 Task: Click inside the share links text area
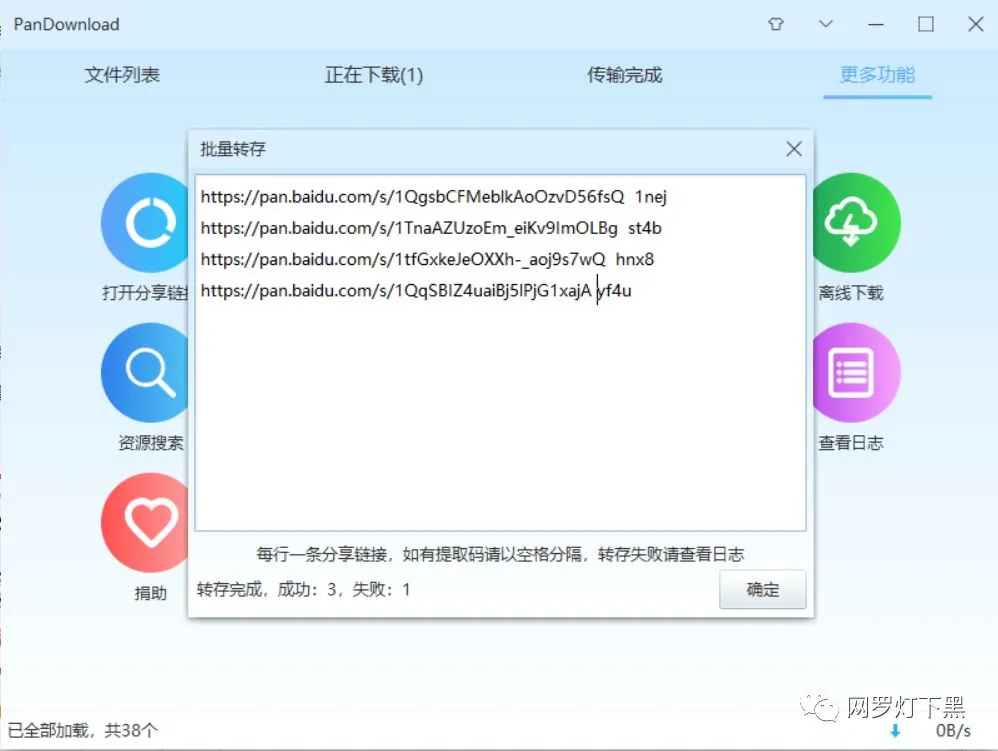pyautogui.click(x=500, y=353)
